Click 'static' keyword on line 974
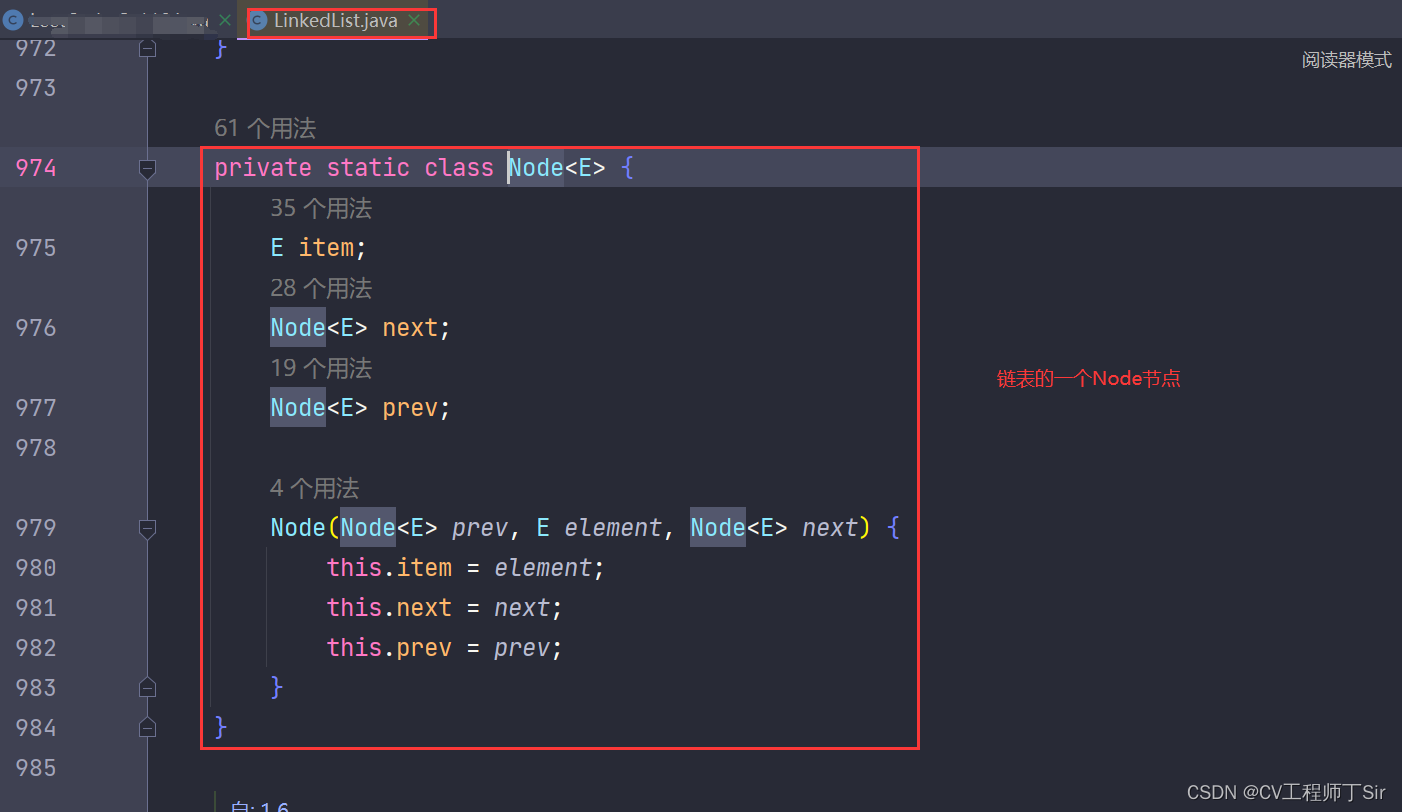The image size is (1402, 812). pyautogui.click(x=368, y=168)
